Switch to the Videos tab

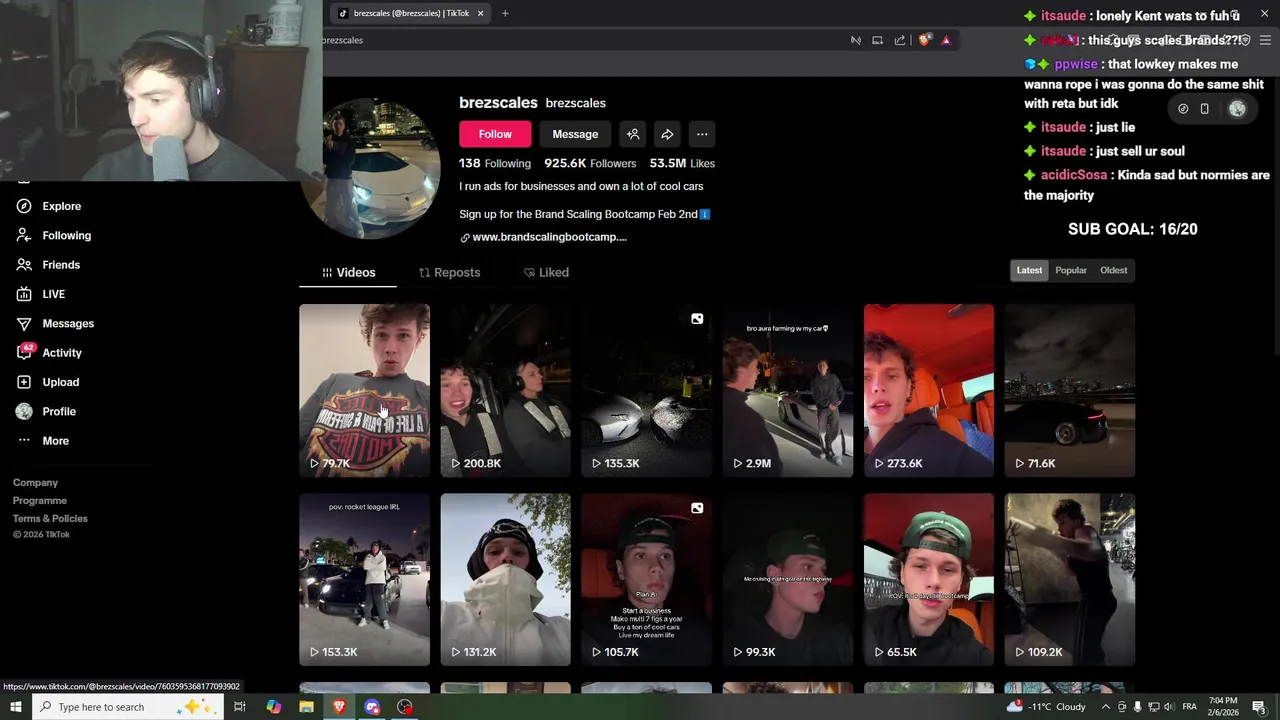click(348, 272)
